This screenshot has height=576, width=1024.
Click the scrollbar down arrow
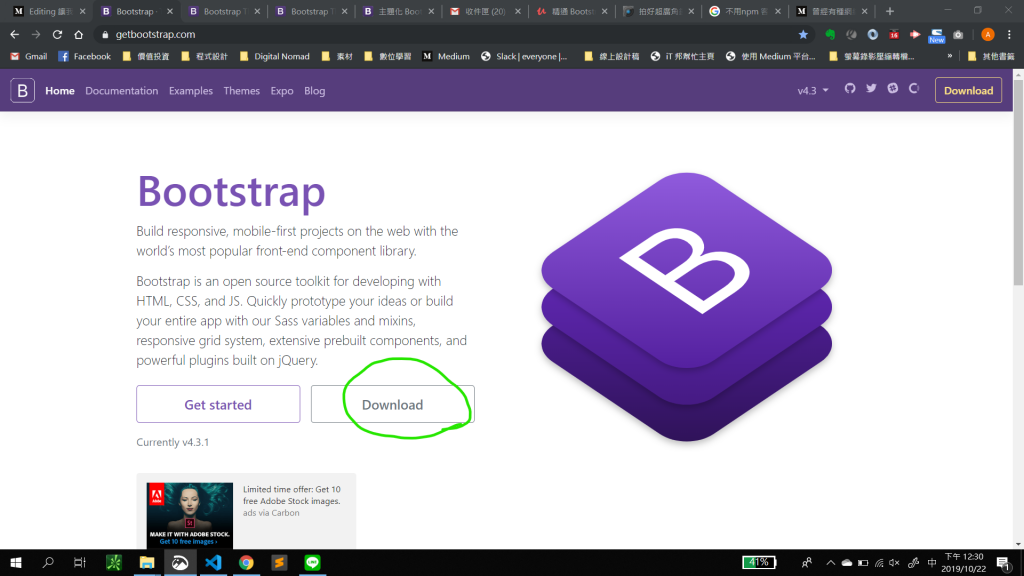(1018, 544)
